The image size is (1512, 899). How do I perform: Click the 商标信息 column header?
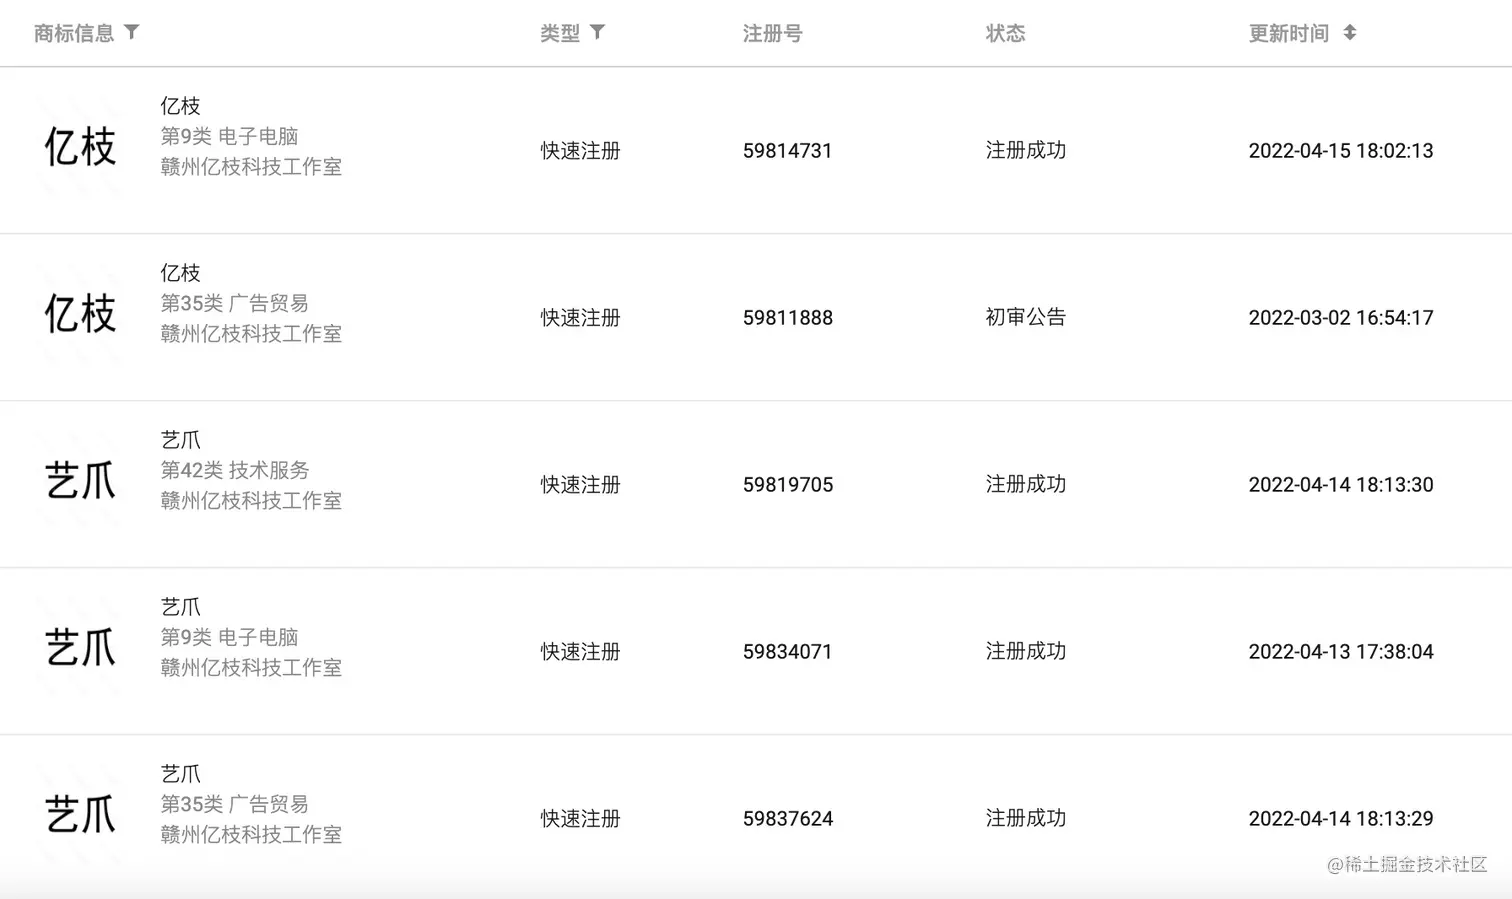click(x=74, y=33)
